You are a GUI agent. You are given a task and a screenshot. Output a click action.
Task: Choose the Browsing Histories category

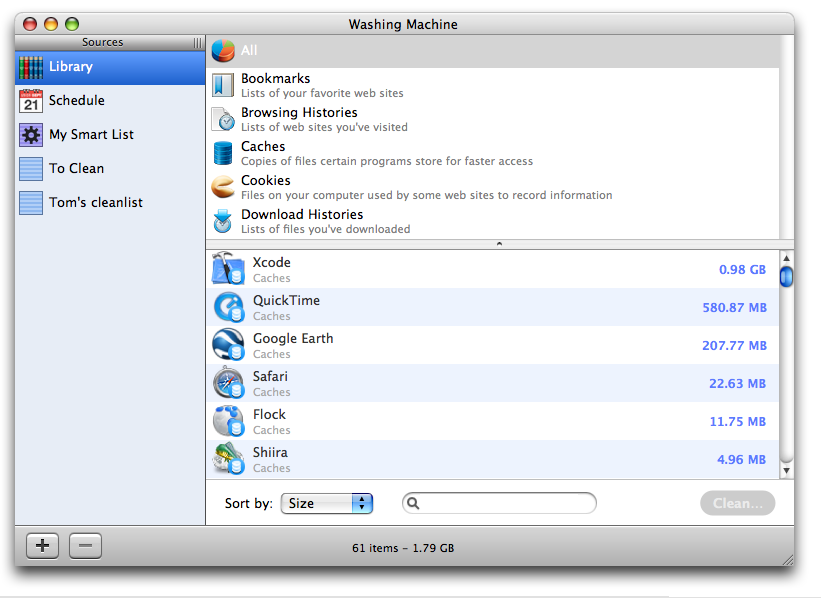493,119
